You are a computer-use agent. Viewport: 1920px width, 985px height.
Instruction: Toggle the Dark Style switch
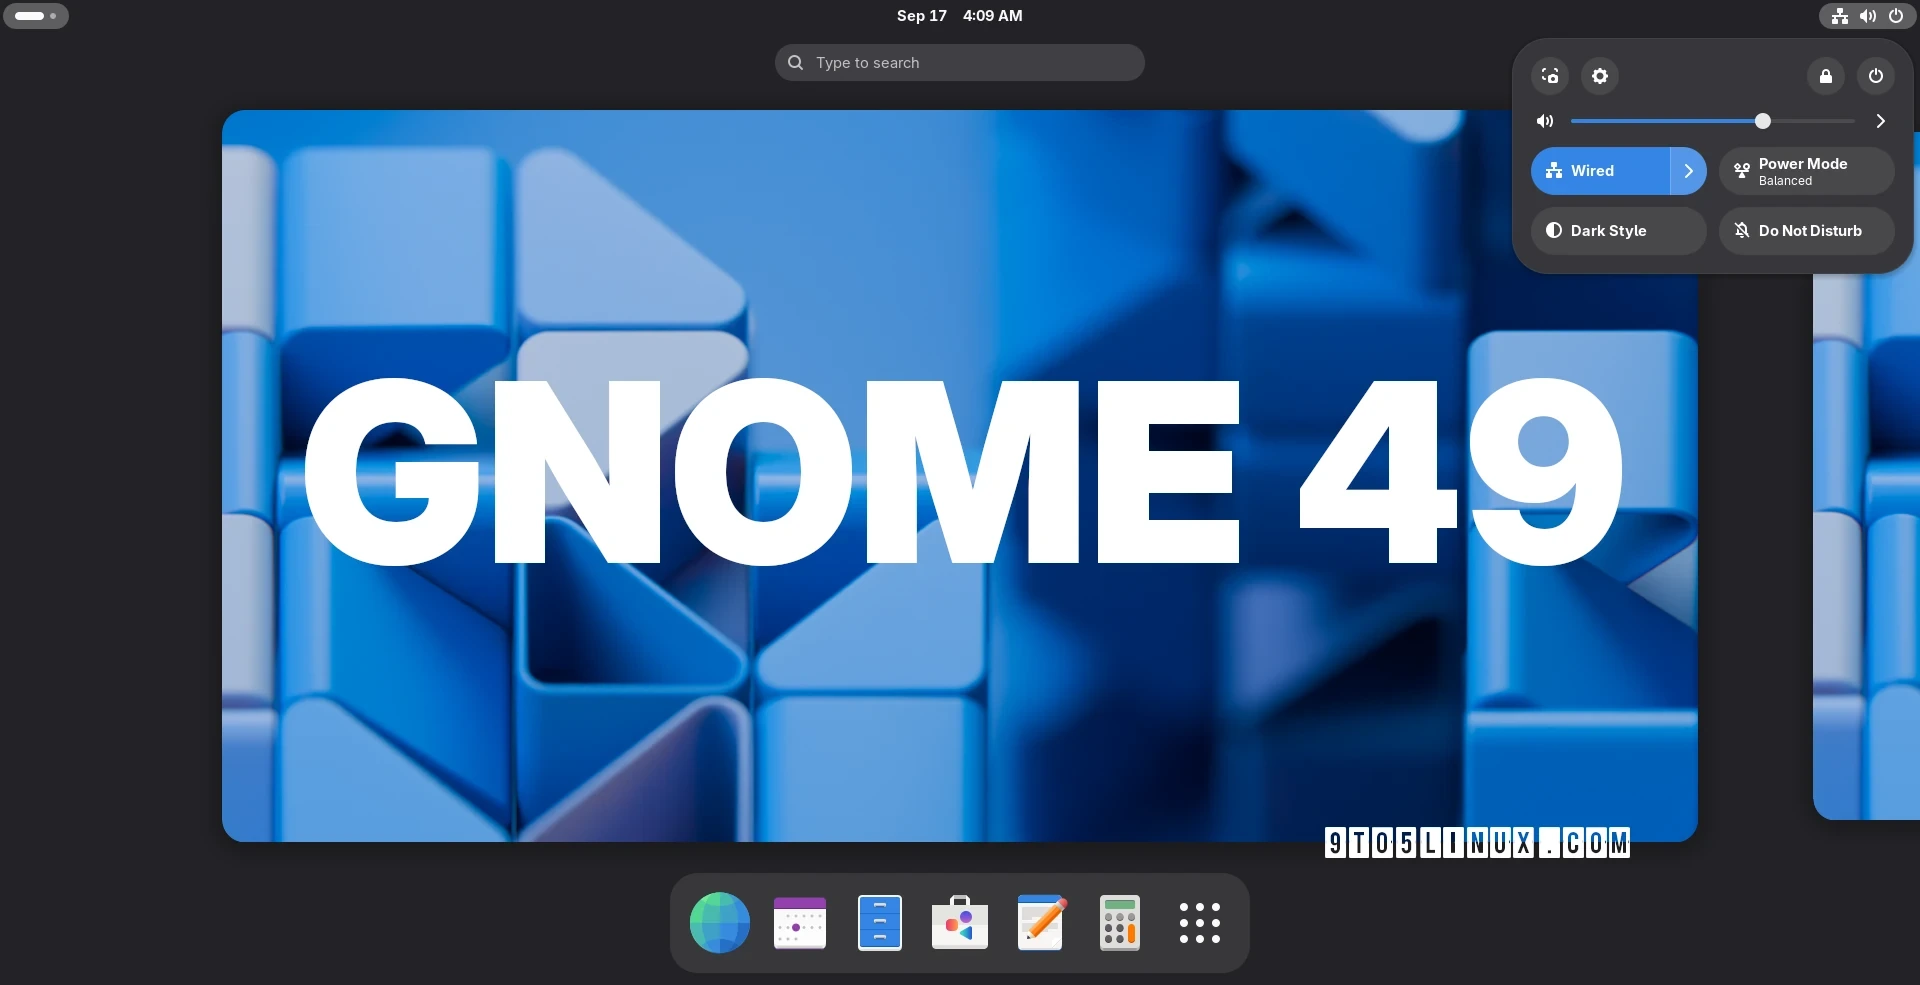pyautogui.click(x=1618, y=231)
